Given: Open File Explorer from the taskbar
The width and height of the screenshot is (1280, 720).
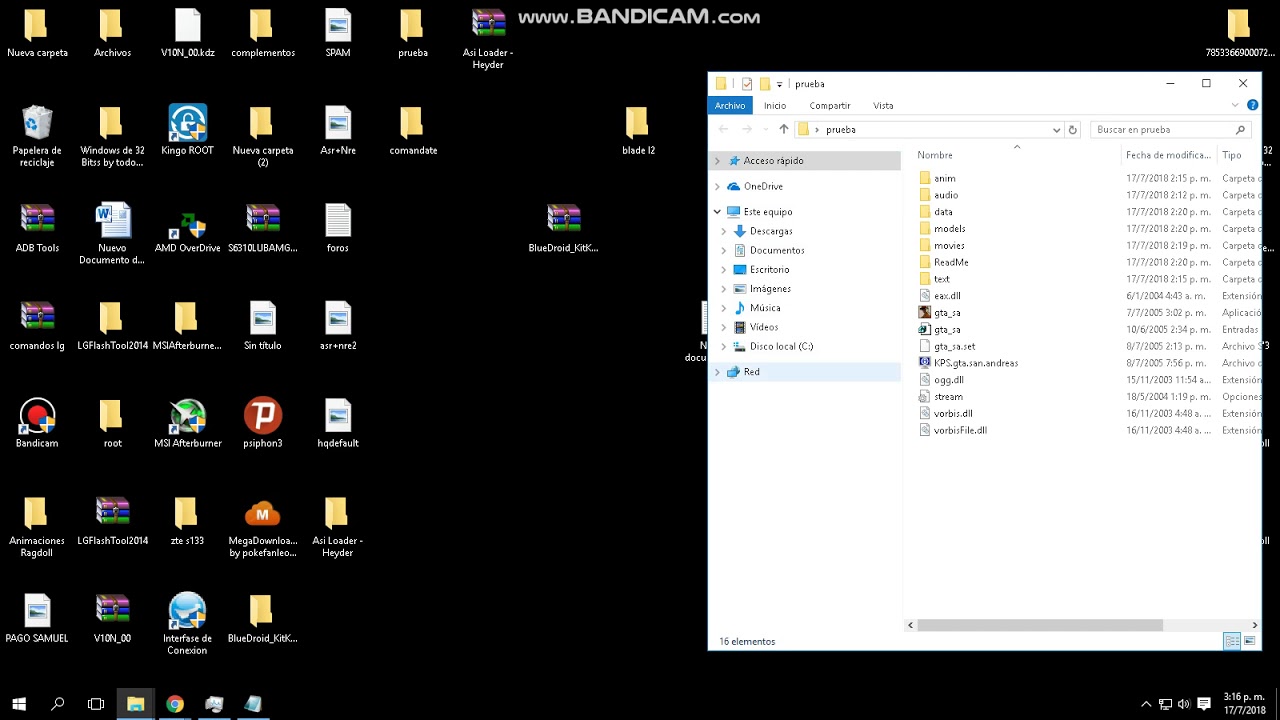Looking at the screenshot, I should (135, 704).
